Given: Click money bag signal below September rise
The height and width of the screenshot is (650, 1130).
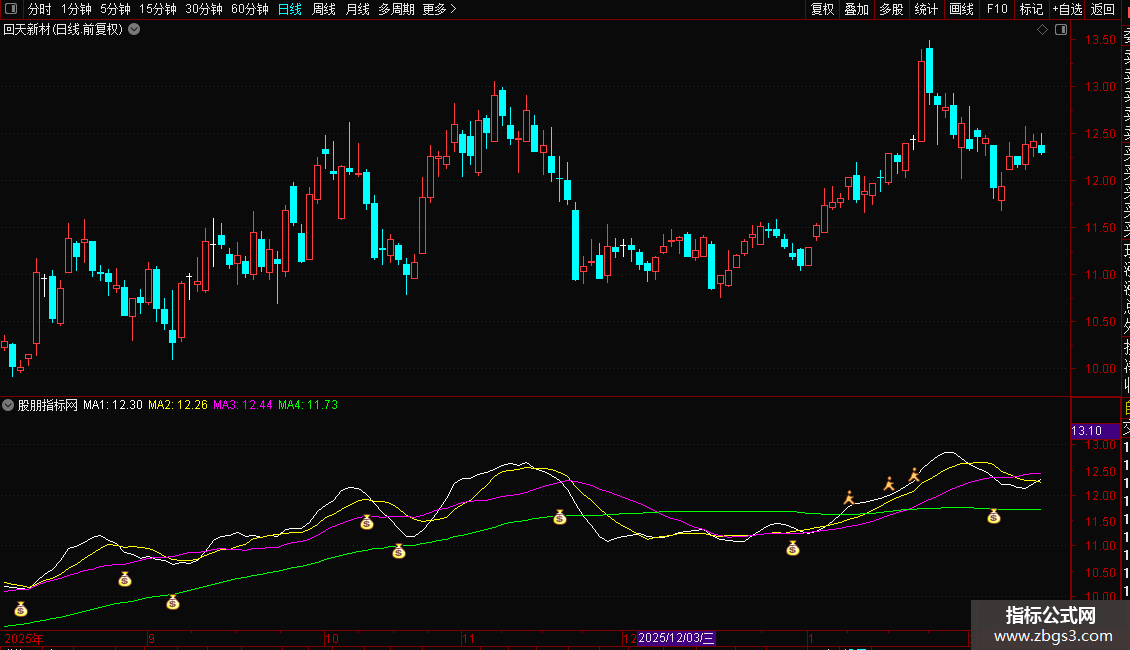Looking at the screenshot, I should (125, 579).
